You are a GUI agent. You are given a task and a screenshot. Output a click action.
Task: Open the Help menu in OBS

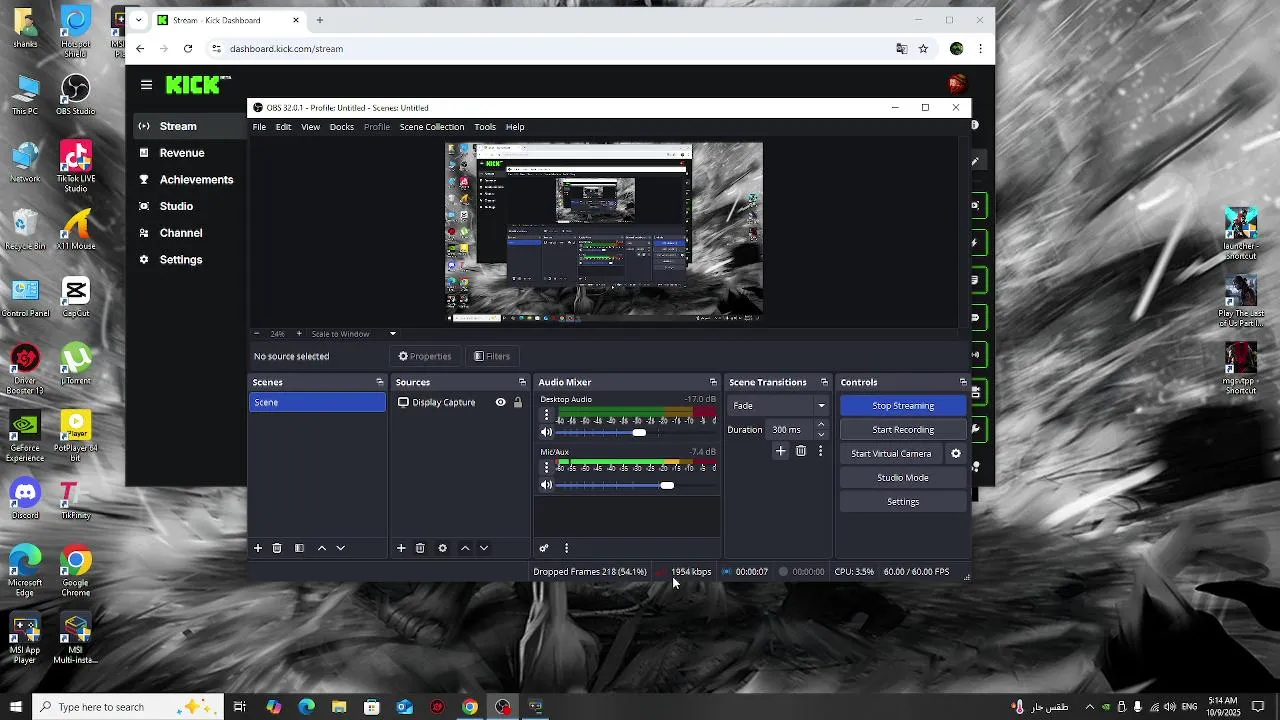tap(515, 127)
